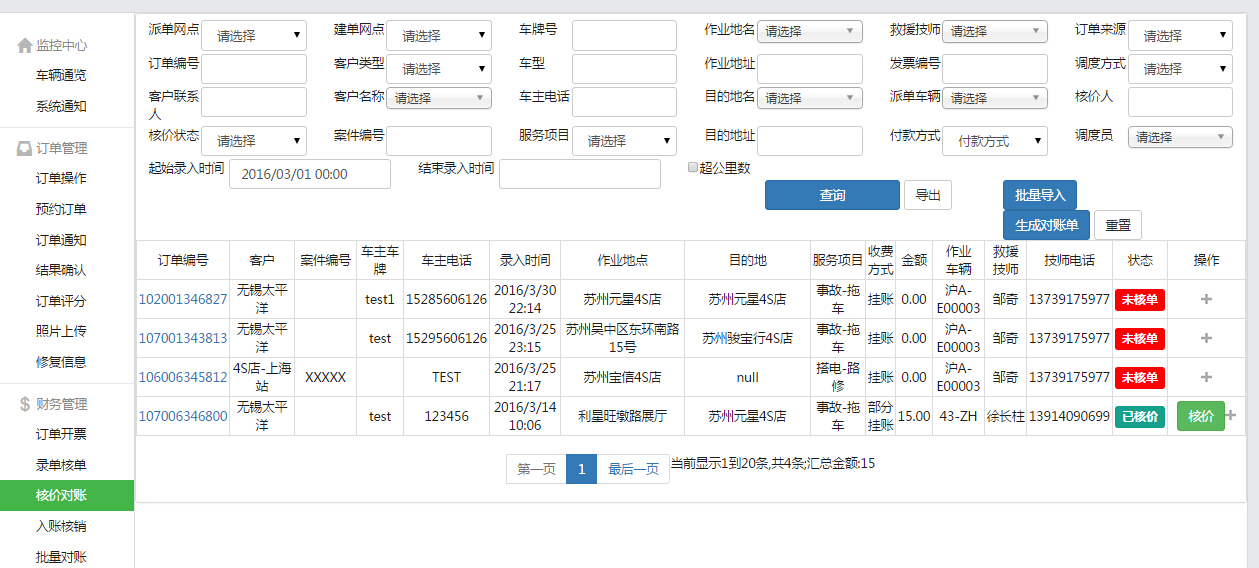Click the dollar icon beside 财务管理

pos(24,404)
